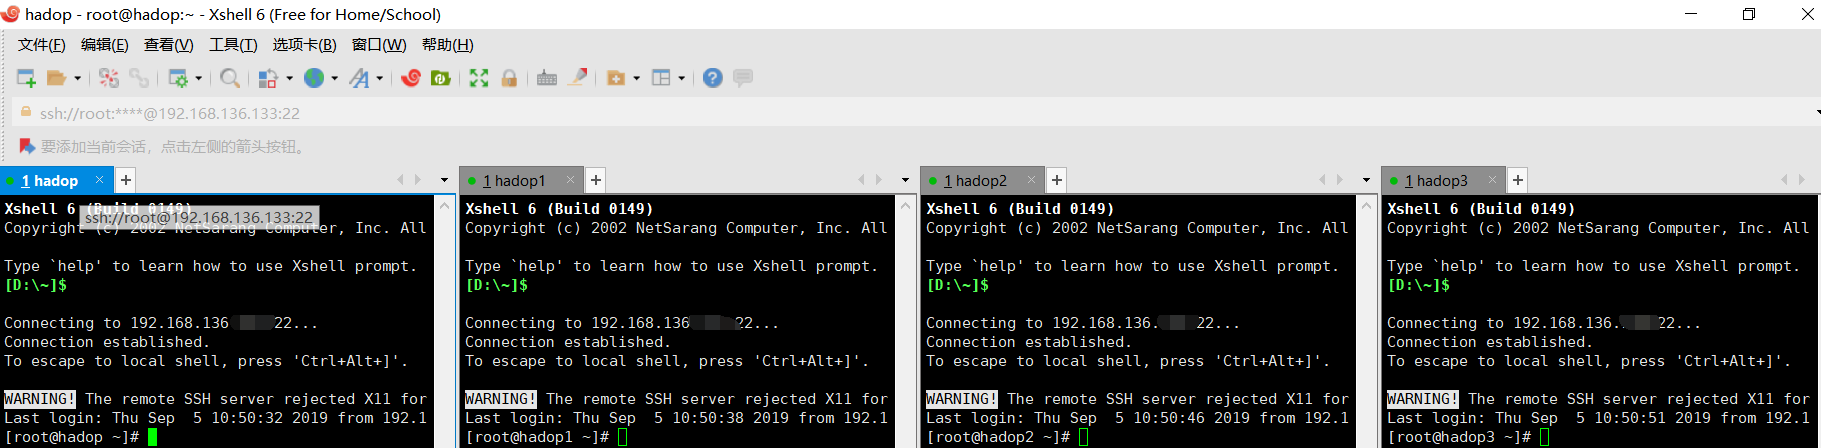Close the hadop tab
This screenshot has height=448, width=1821.
pyautogui.click(x=99, y=180)
